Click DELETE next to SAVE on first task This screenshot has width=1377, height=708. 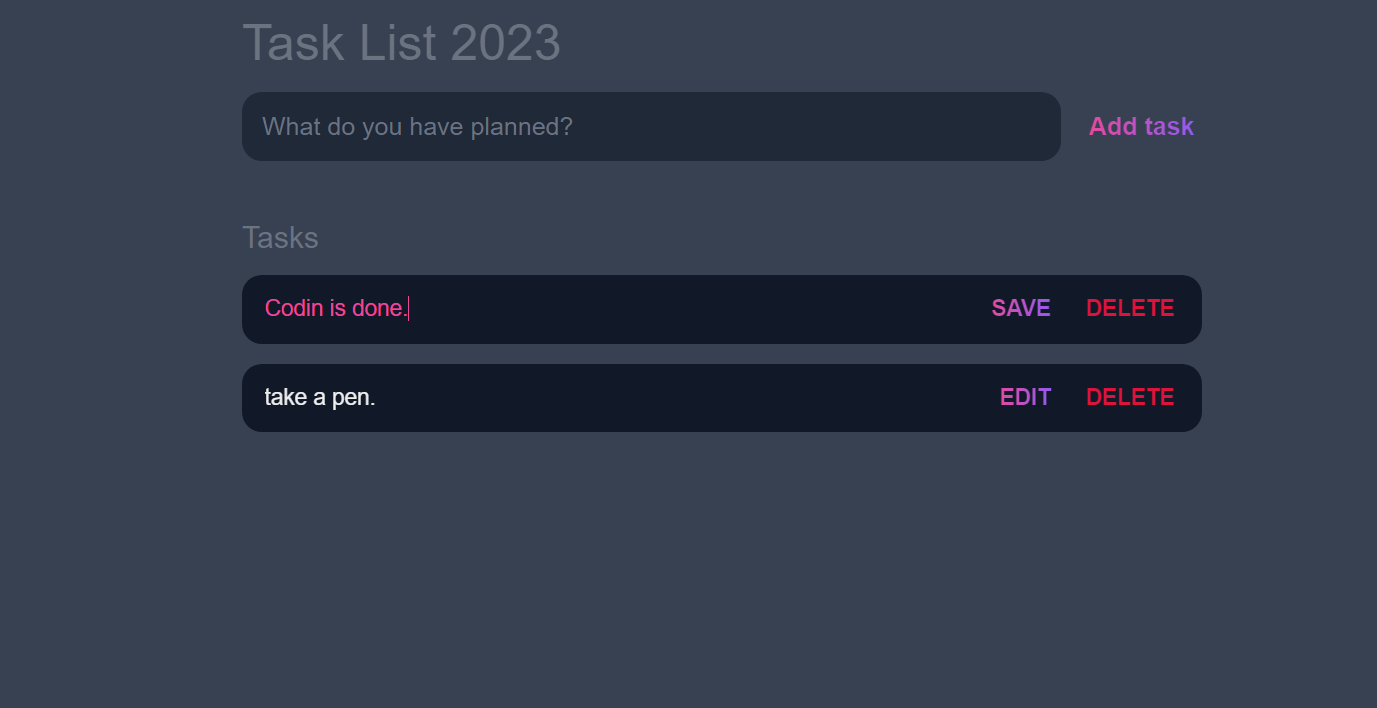point(1130,308)
